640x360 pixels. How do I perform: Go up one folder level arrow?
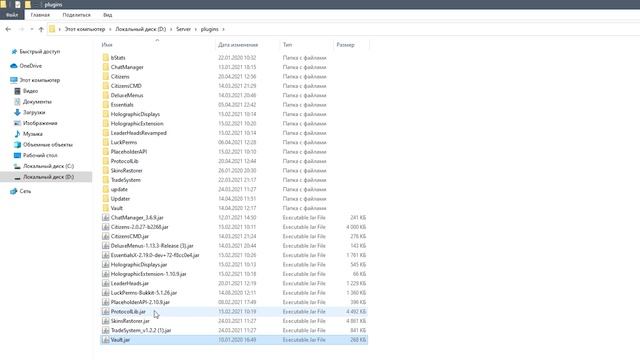[41, 29]
